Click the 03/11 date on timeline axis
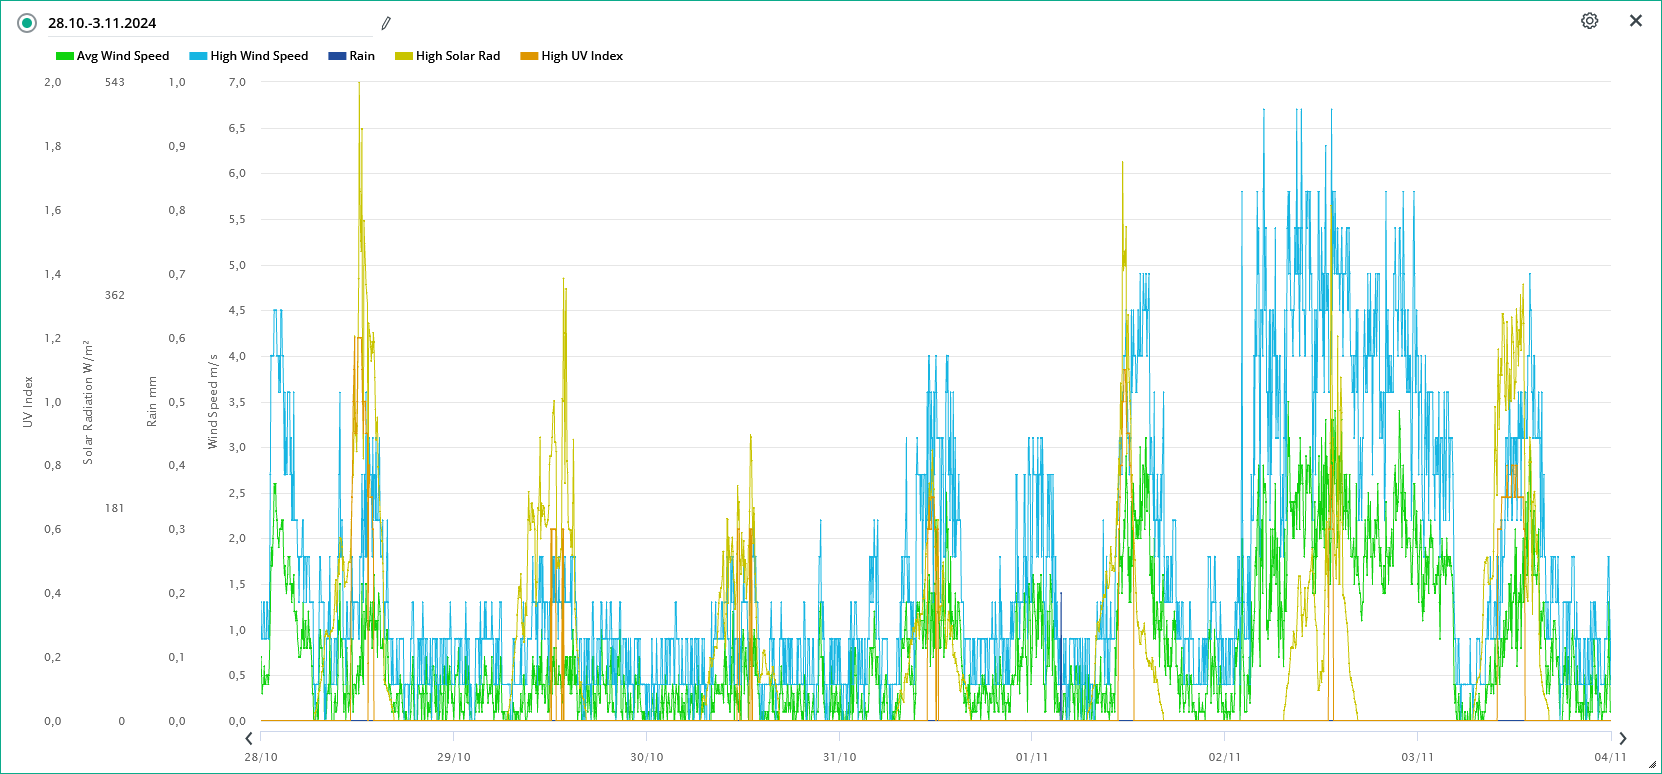Viewport: 1662px width, 774px height. pos(1417,757)
